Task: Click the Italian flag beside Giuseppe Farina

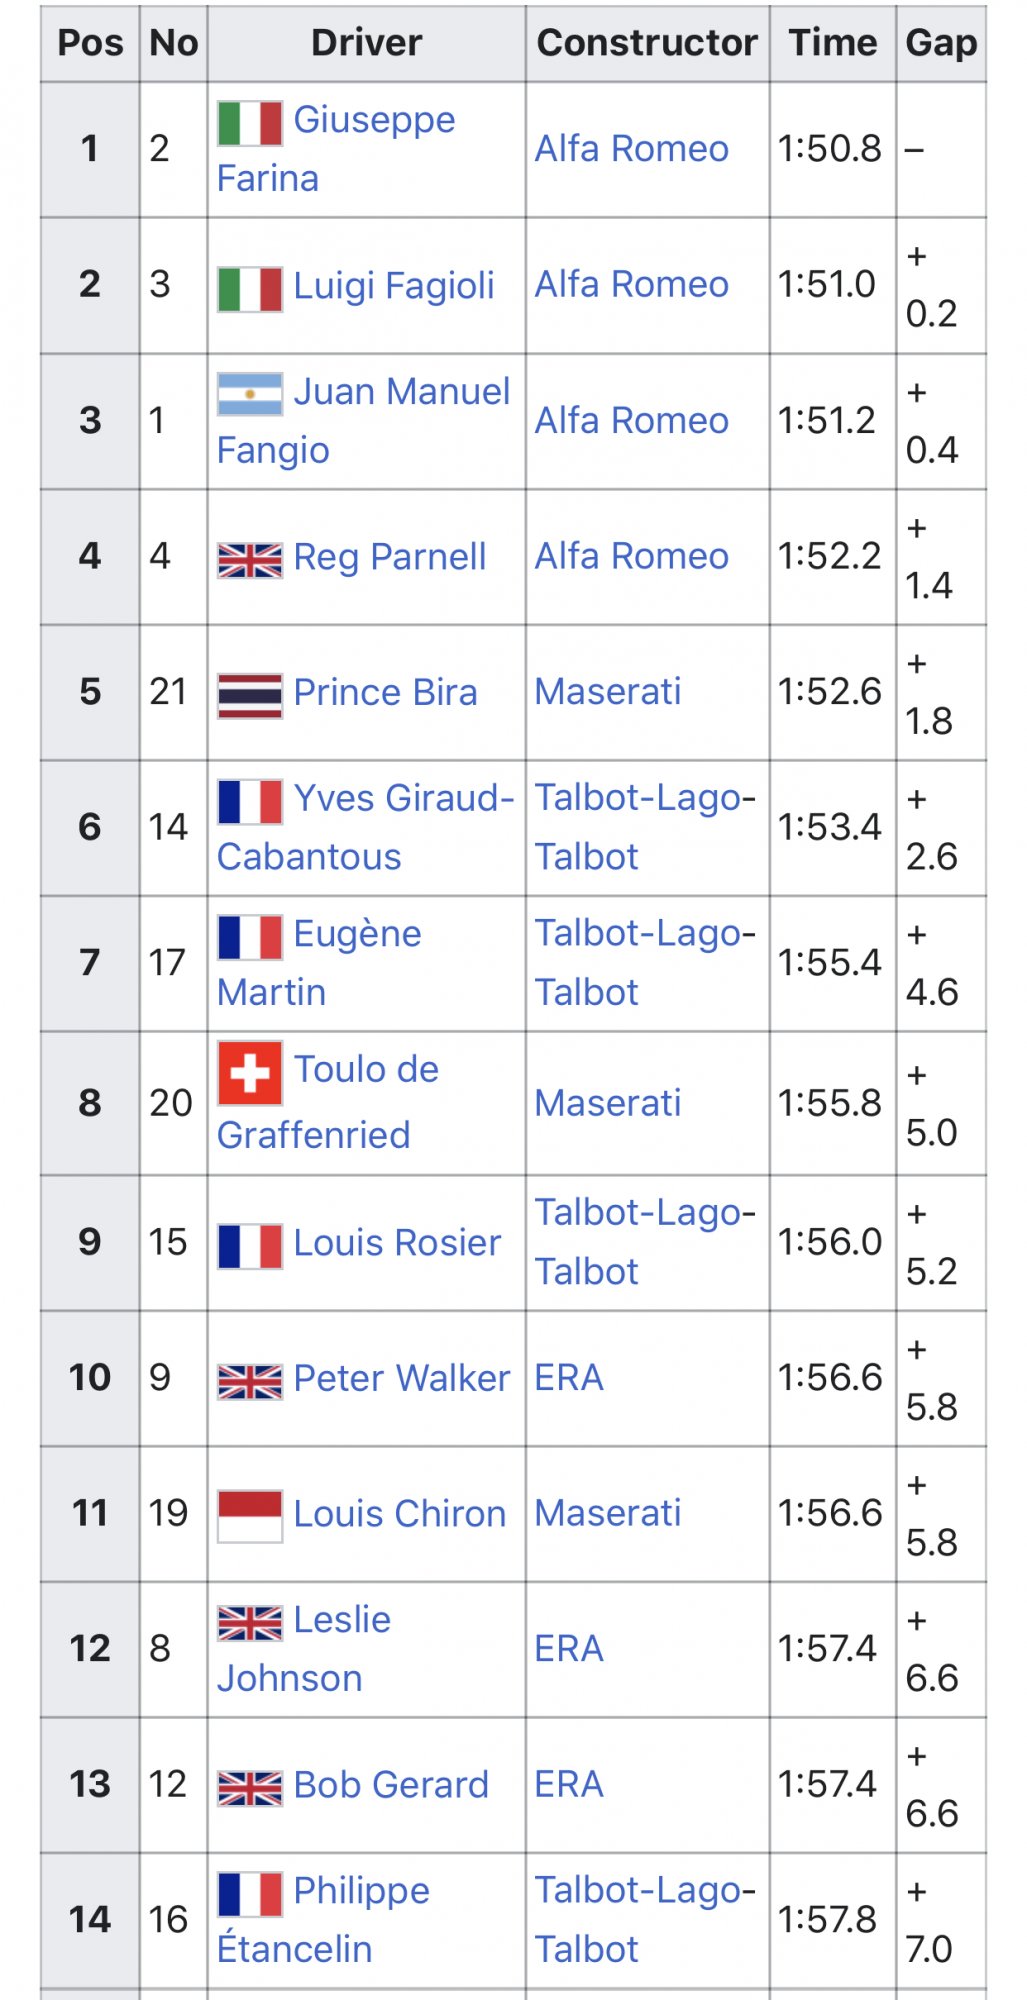Action: (x=250, y=123)
